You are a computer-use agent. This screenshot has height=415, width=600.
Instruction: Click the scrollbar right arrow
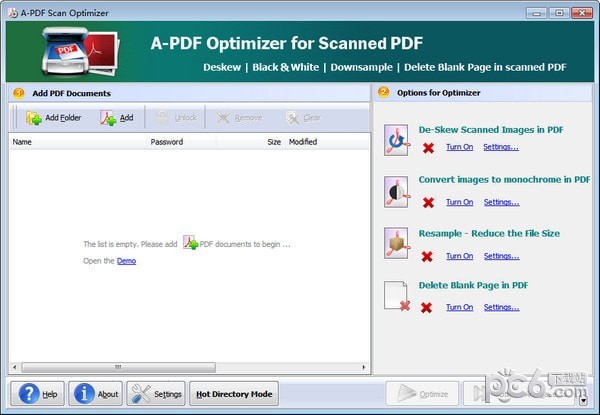364,368
